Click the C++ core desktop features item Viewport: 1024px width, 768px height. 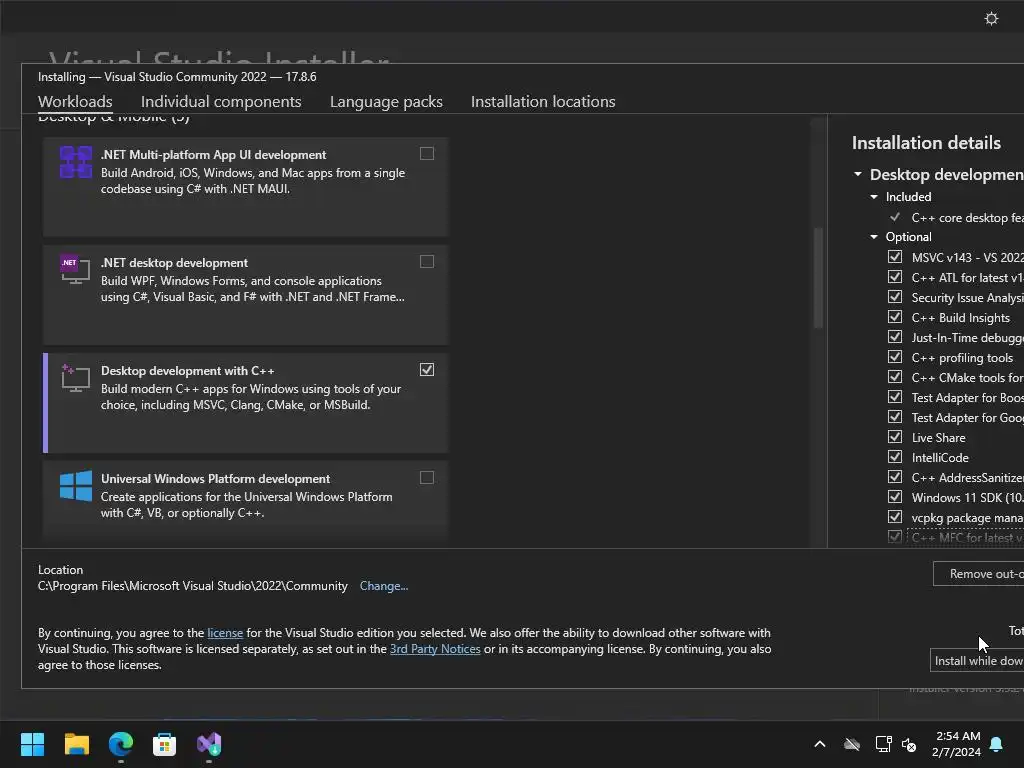(x=967, y=217)
